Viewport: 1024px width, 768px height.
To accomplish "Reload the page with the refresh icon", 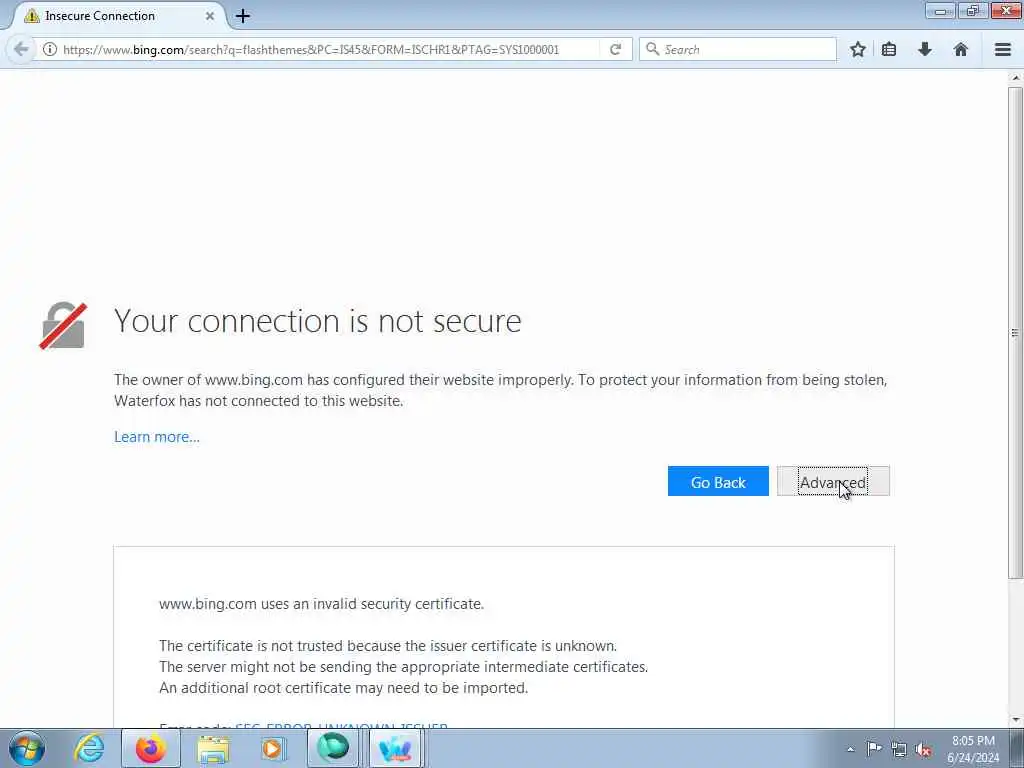I will click(x=615, y=49).
